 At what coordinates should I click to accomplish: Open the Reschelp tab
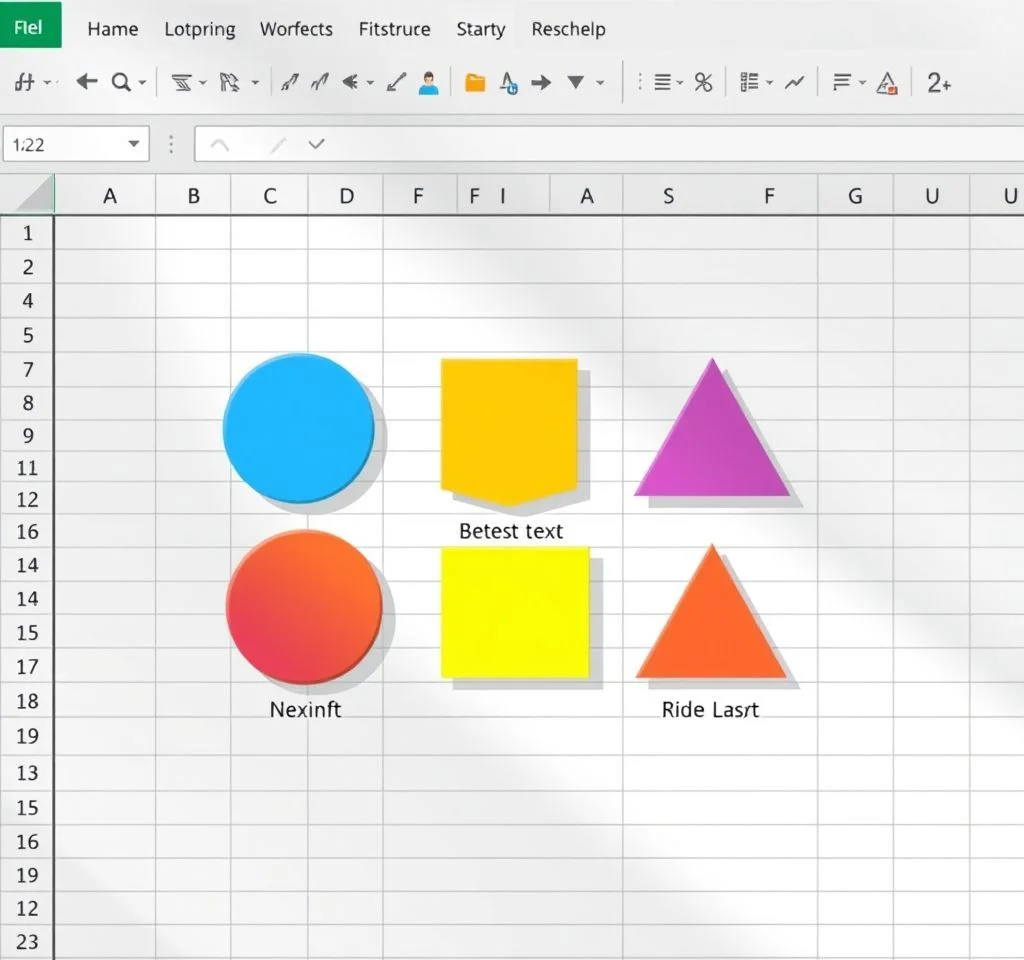pyautogui.click(x=568, y=29)
